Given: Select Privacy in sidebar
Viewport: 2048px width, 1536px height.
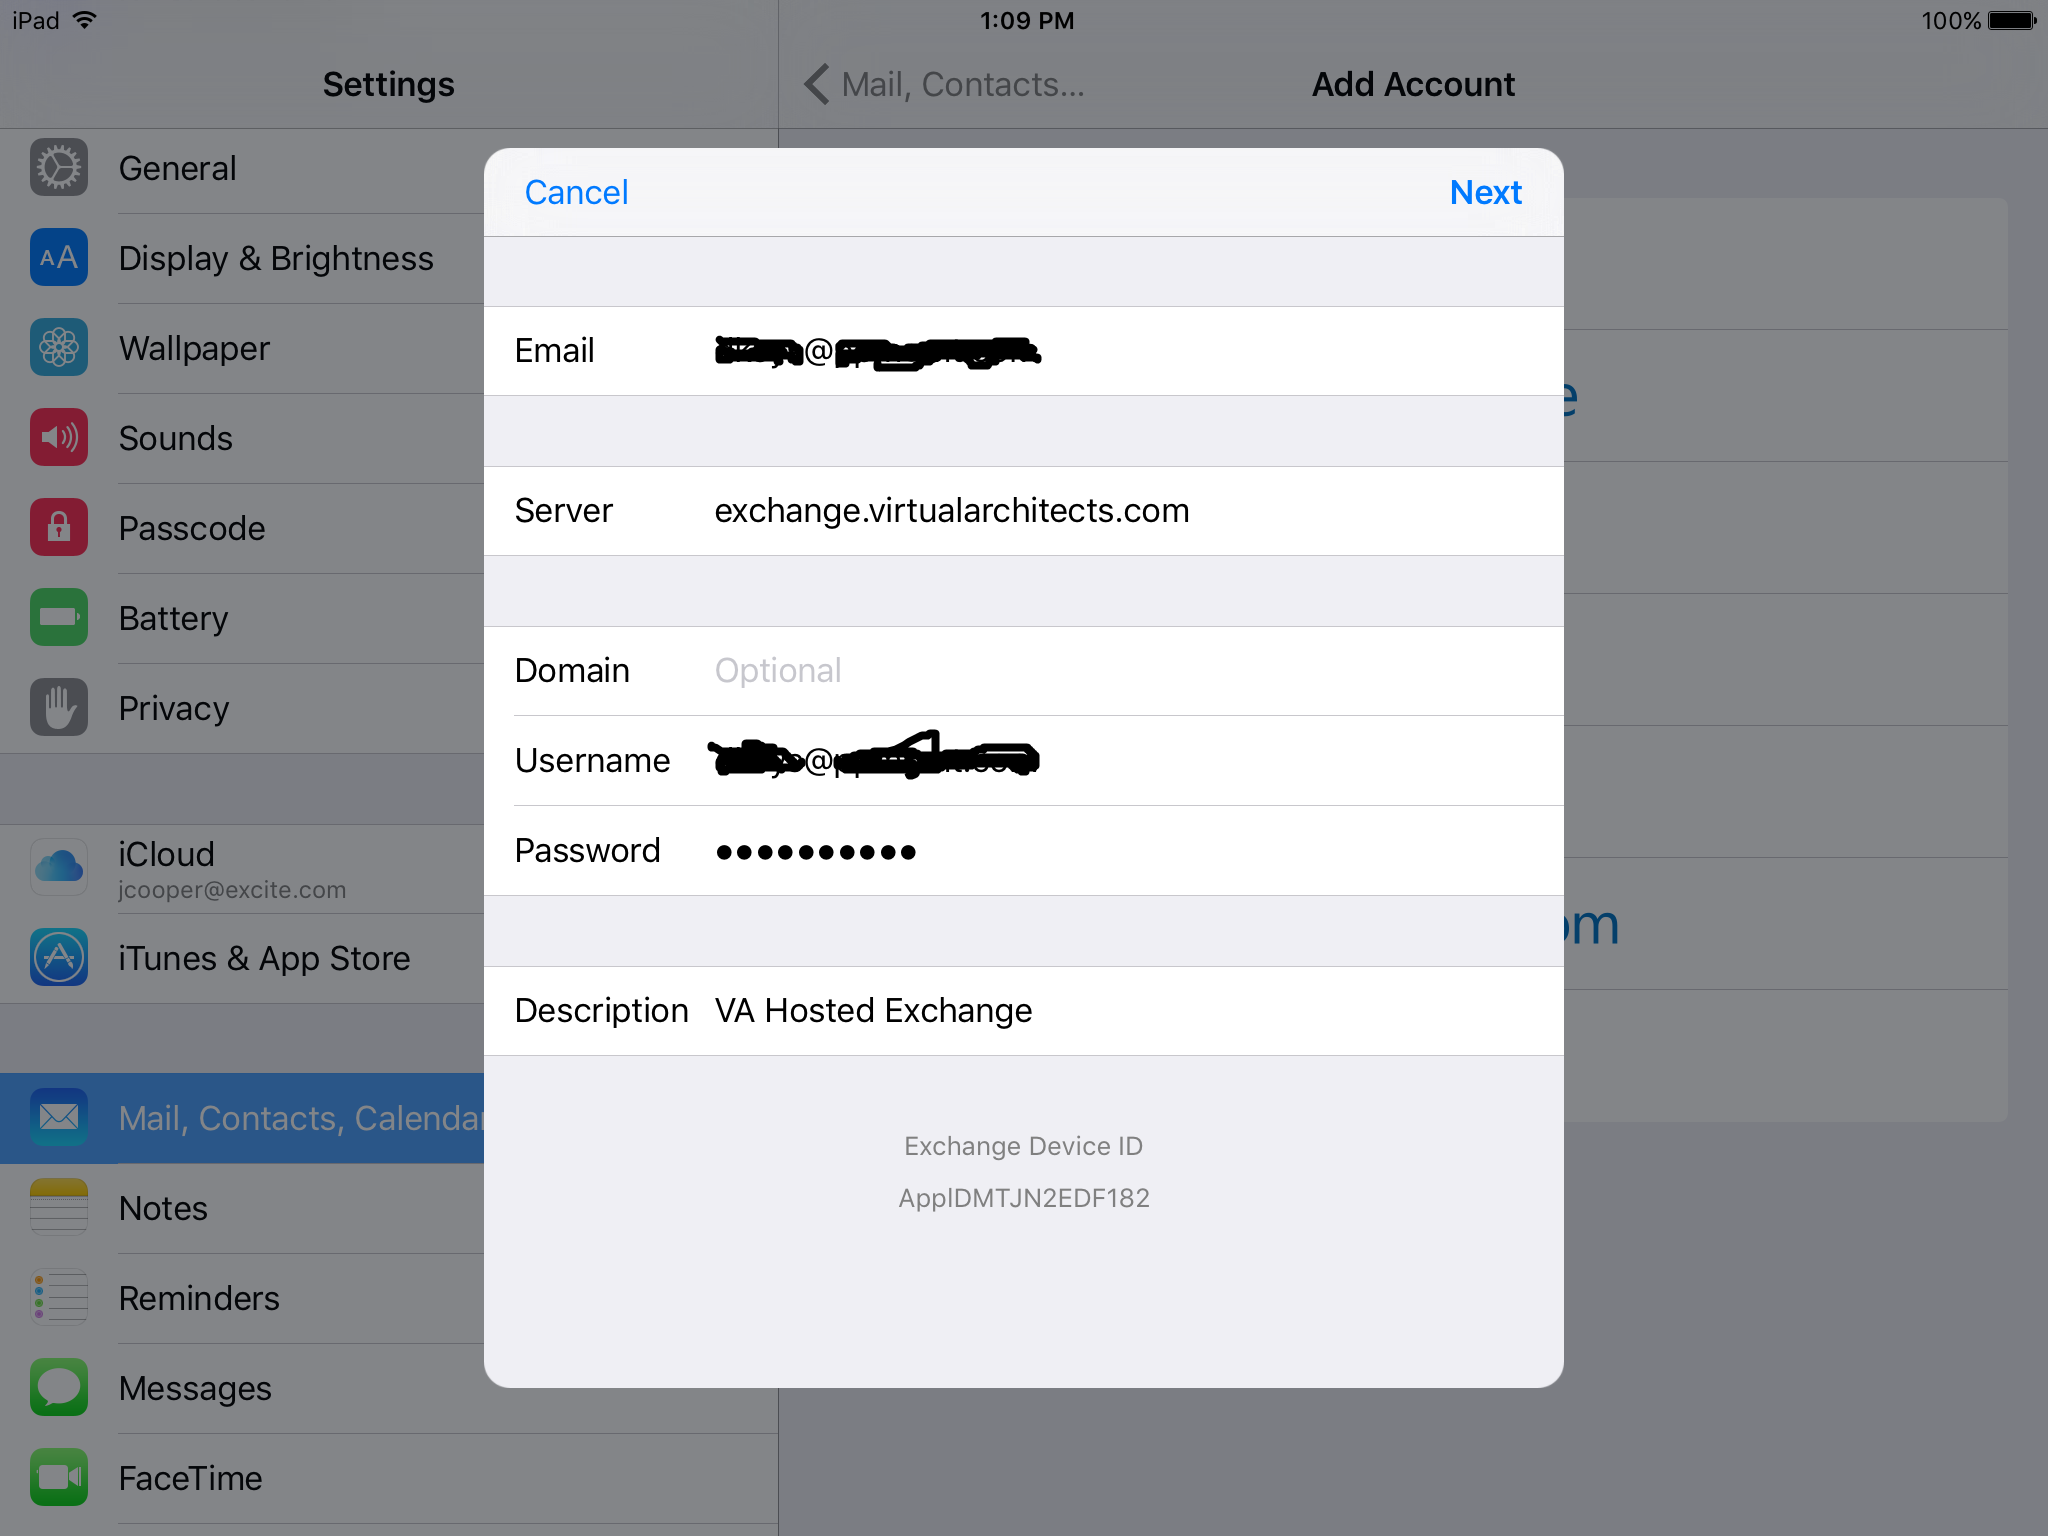Looking at the screenshot, I should click(242, 708).
